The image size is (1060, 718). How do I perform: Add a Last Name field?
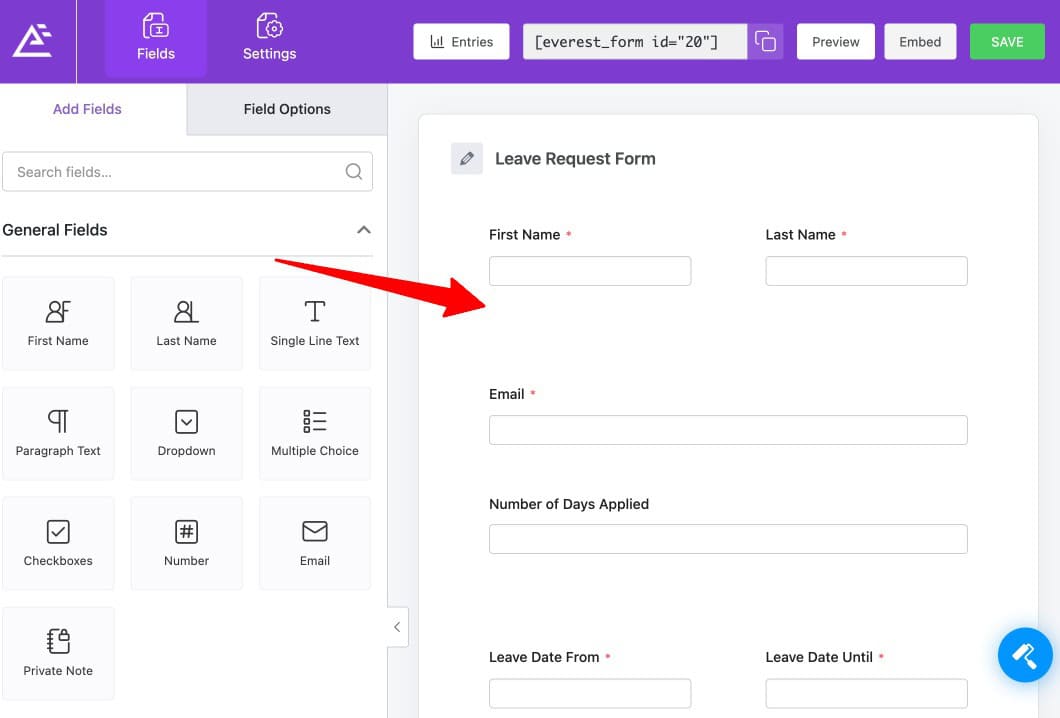tap(187, 323)
